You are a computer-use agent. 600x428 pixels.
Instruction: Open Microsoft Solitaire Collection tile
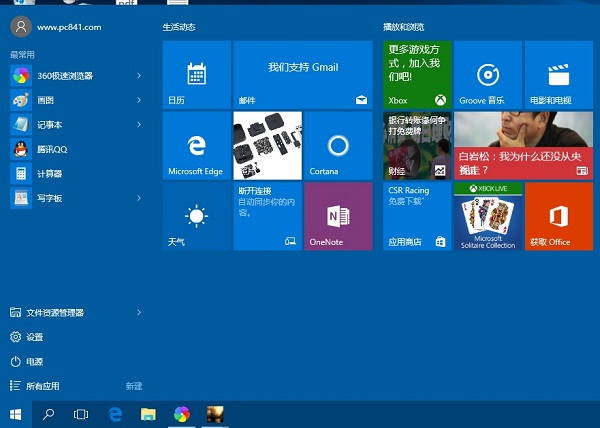tap(488, 216)
